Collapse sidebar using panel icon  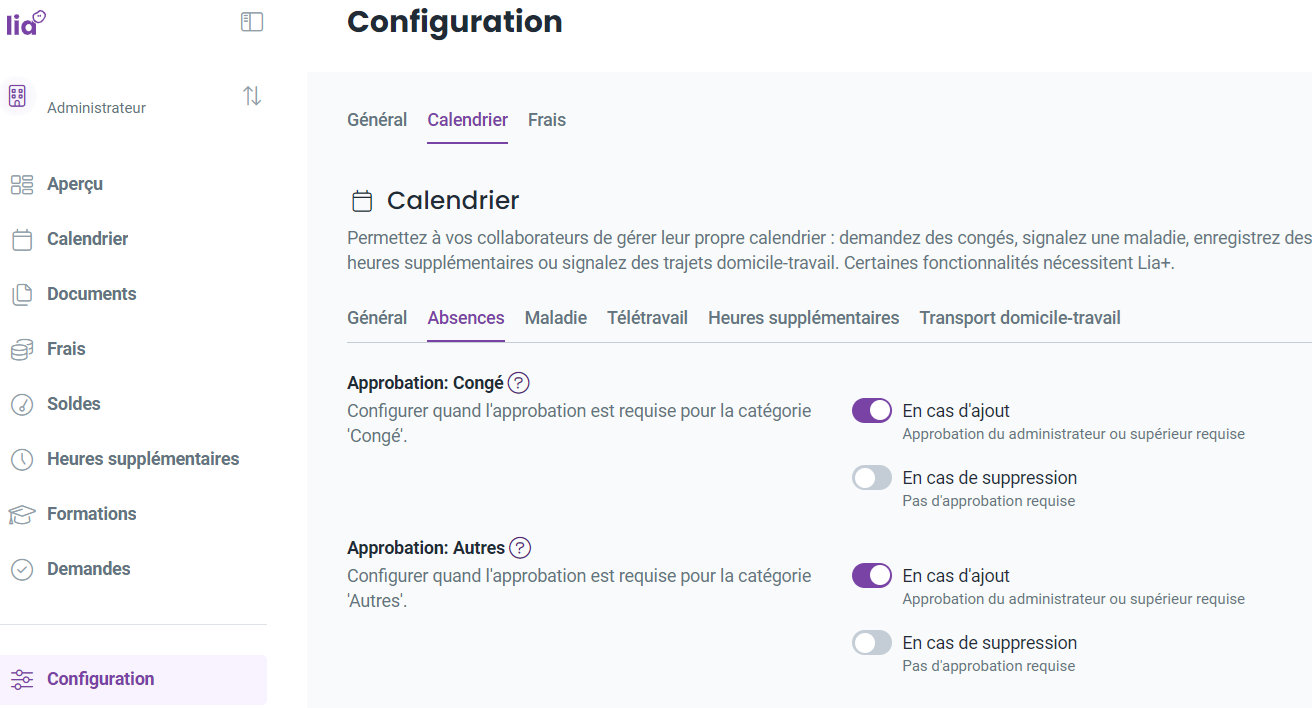pos(252,21)
